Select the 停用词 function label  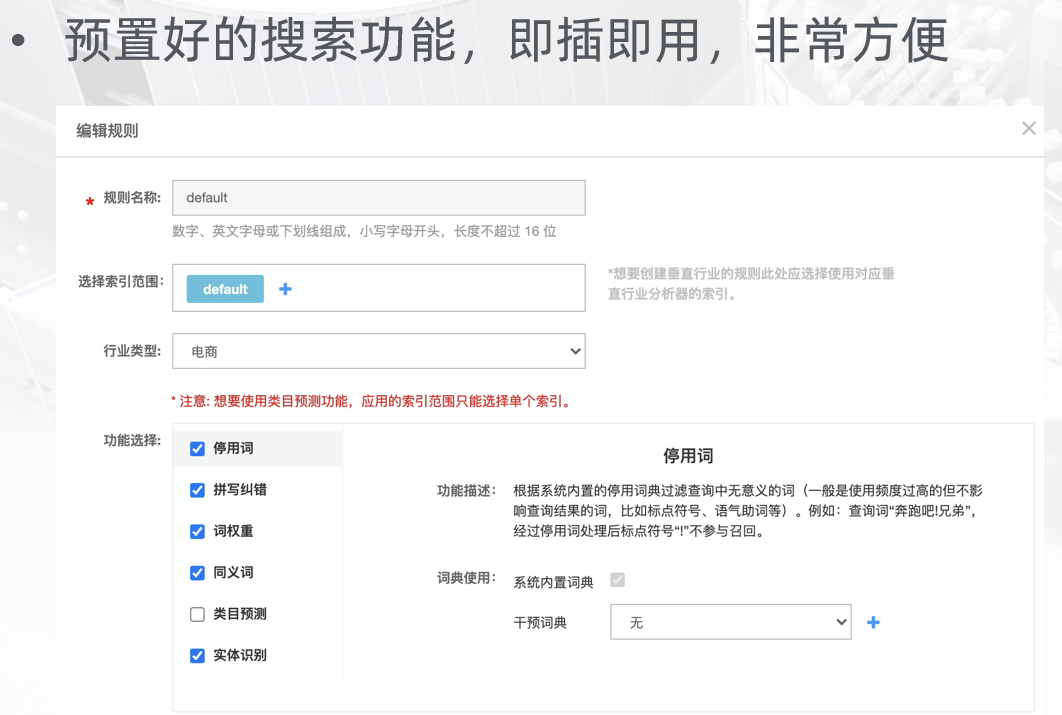coord(233,448)
